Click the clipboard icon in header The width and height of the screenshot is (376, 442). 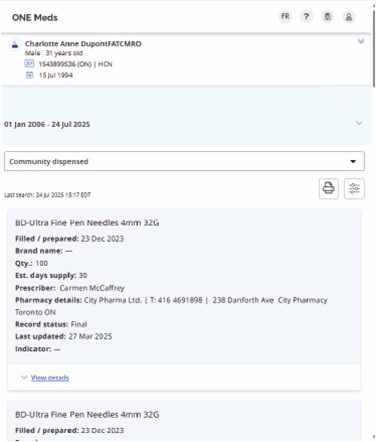328,16
